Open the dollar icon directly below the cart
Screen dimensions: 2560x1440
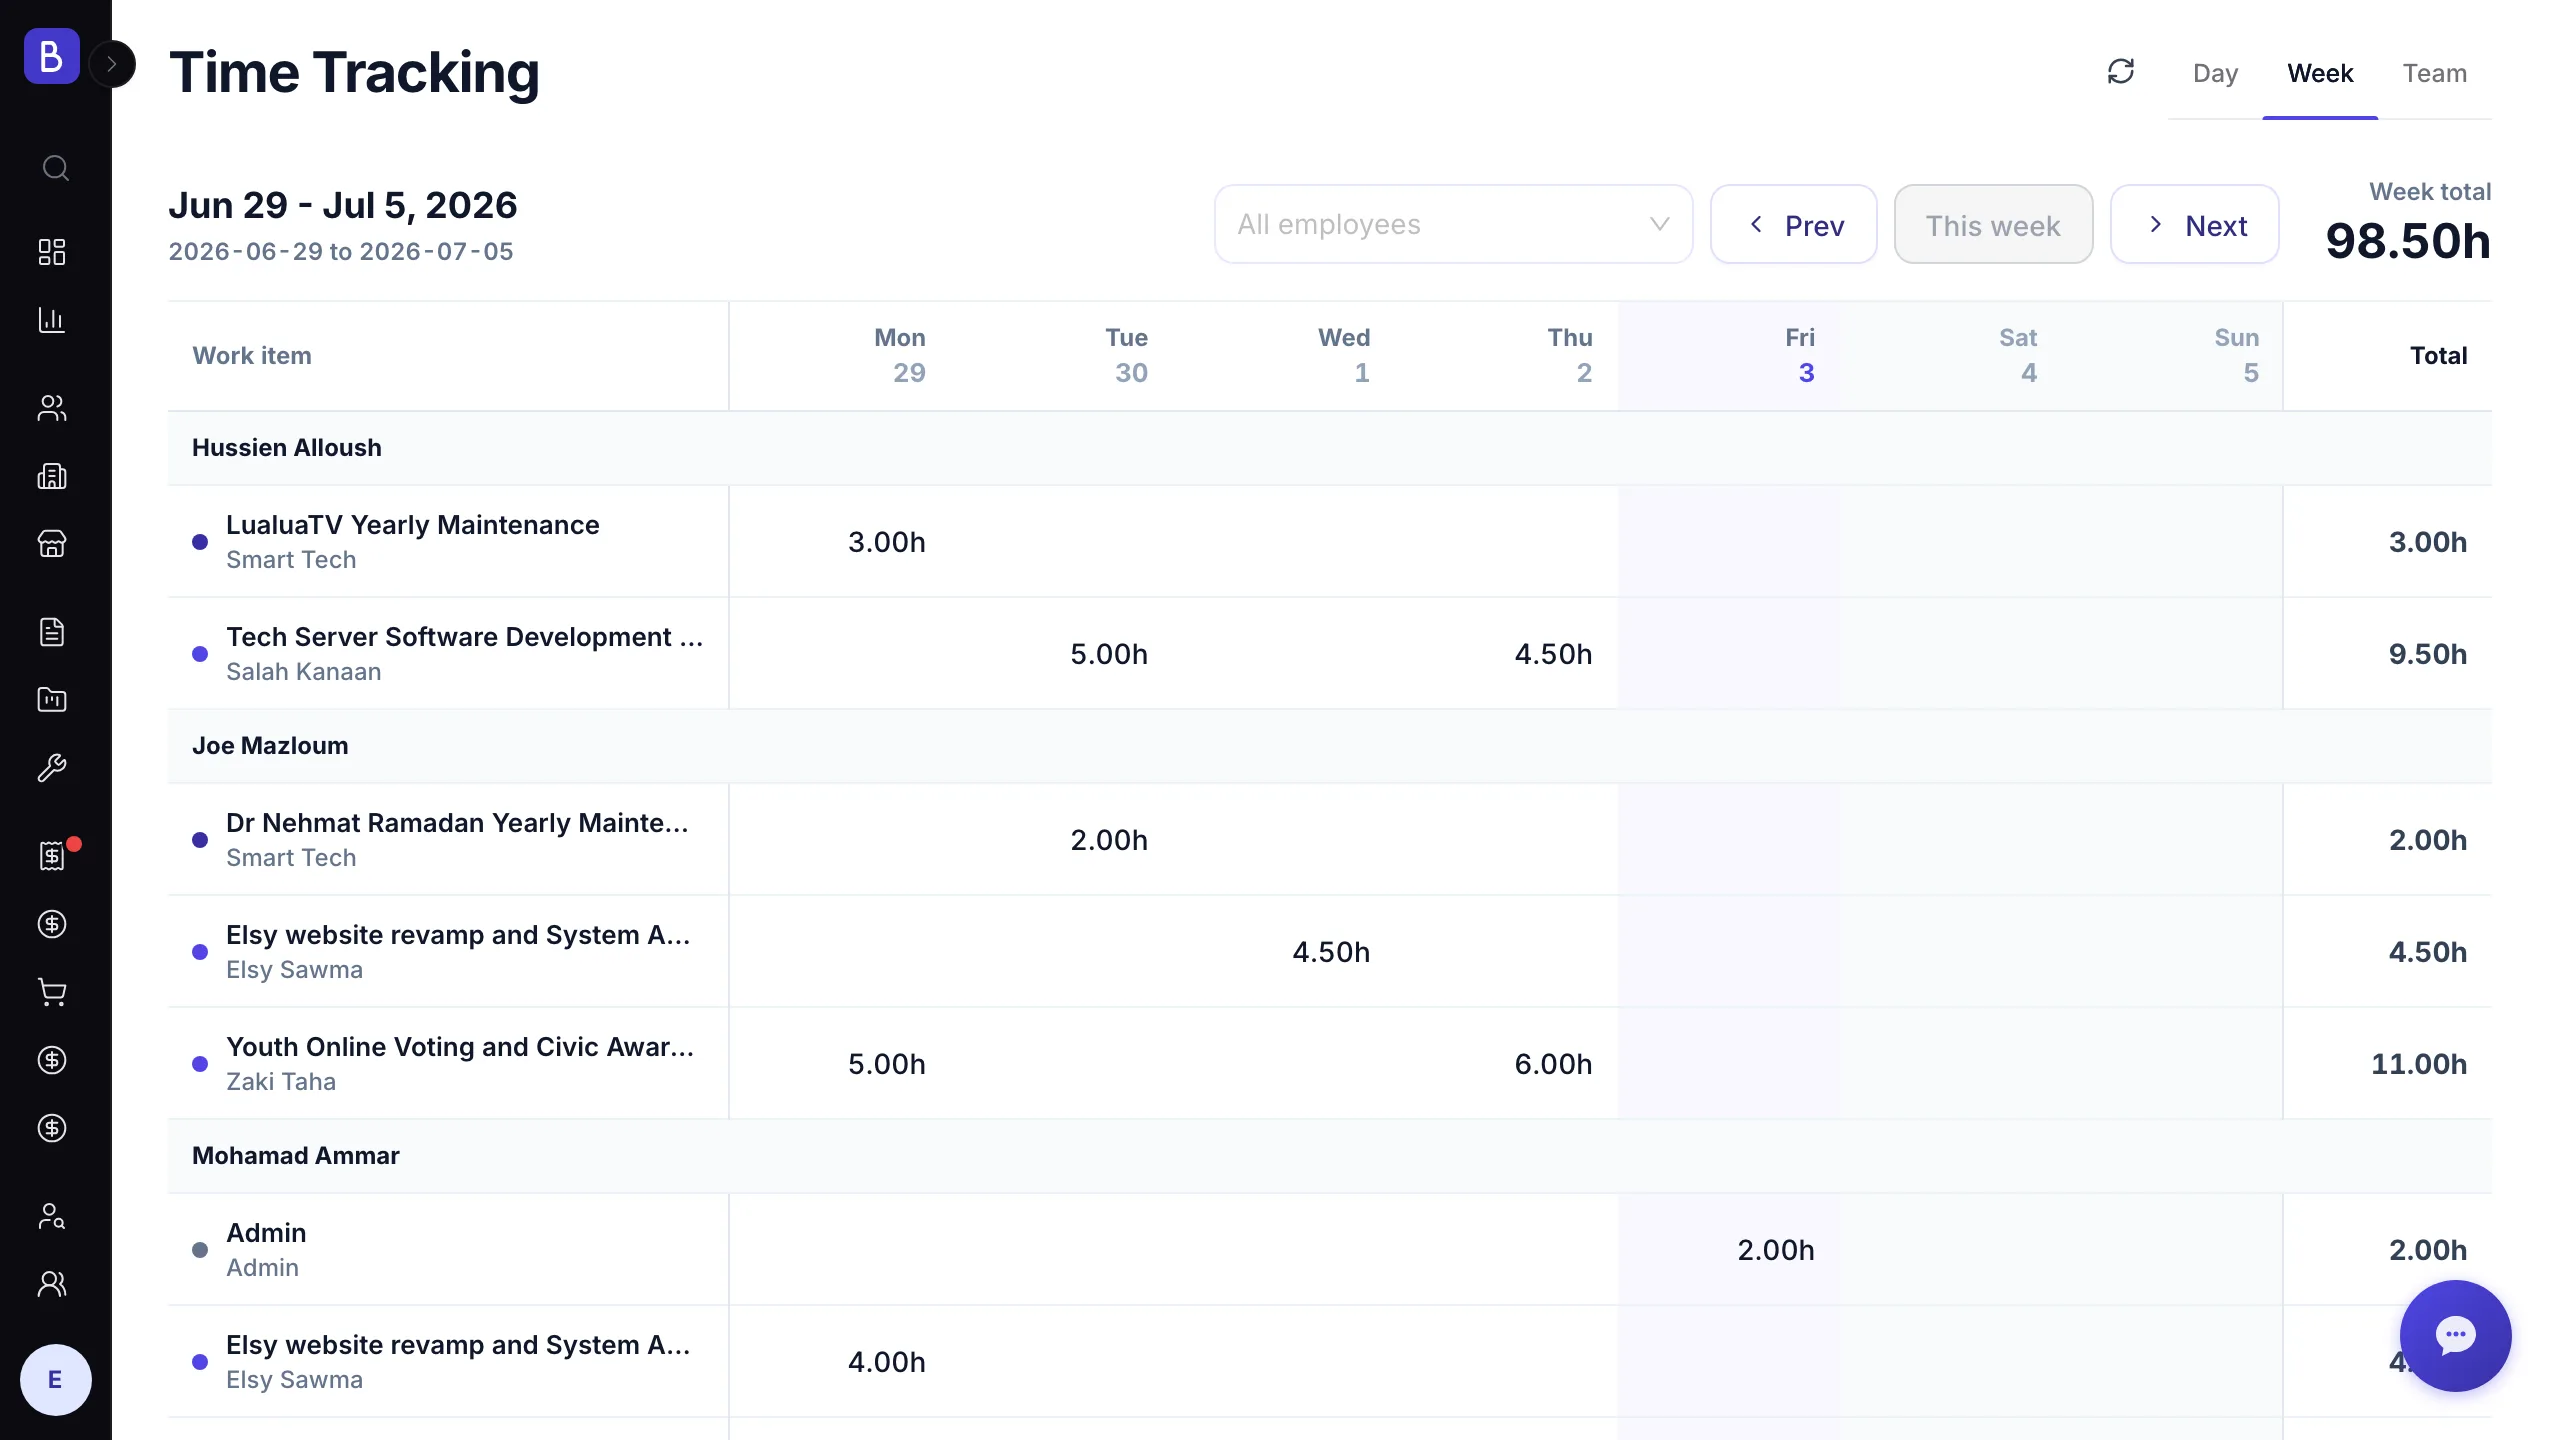pos(52,1060)
